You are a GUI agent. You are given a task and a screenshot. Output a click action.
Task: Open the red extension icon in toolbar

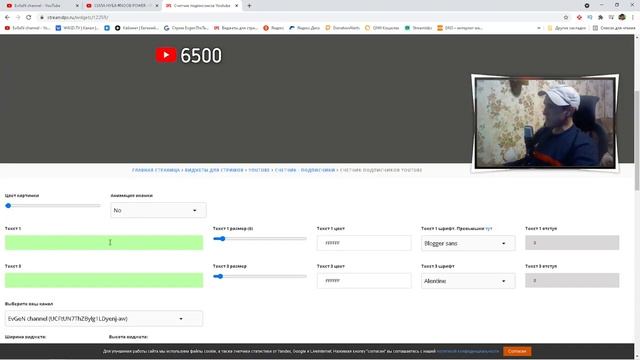pos(579,18)
